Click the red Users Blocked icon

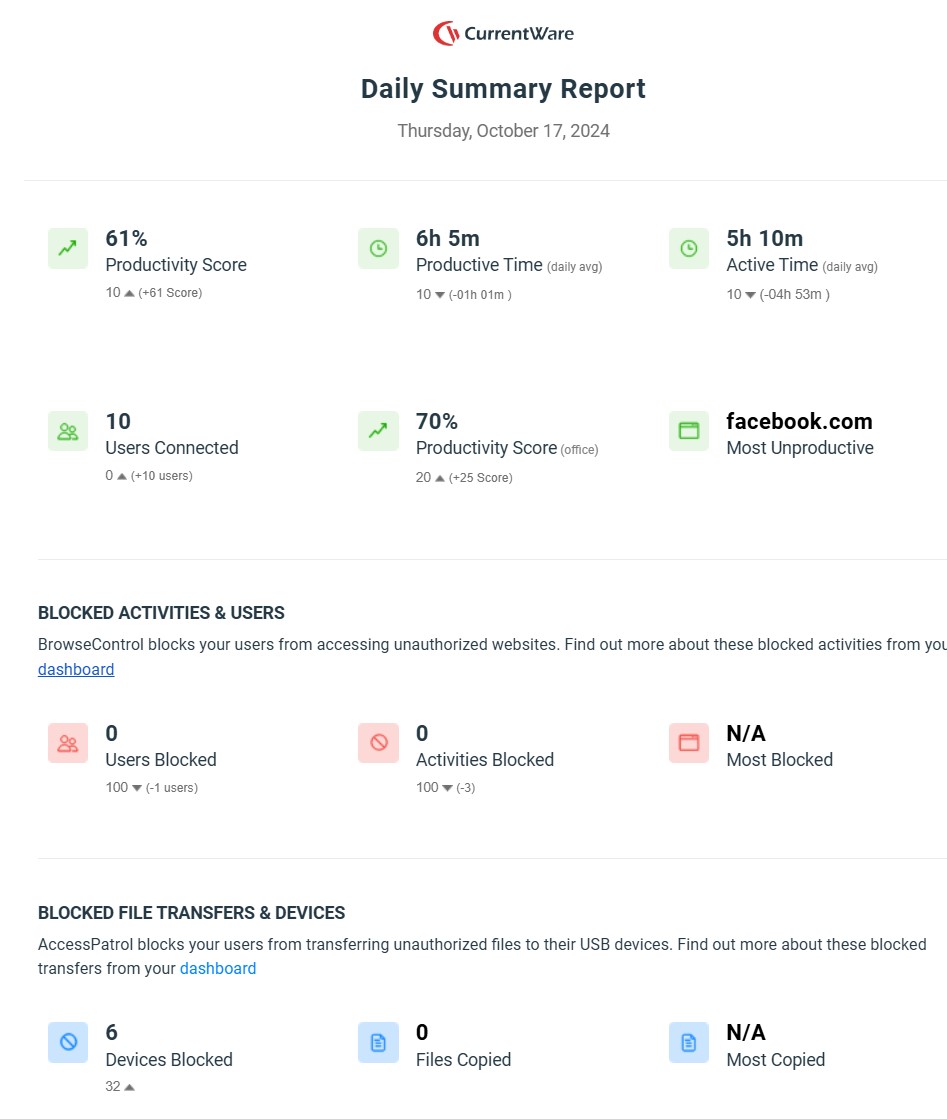click(68, 743)
